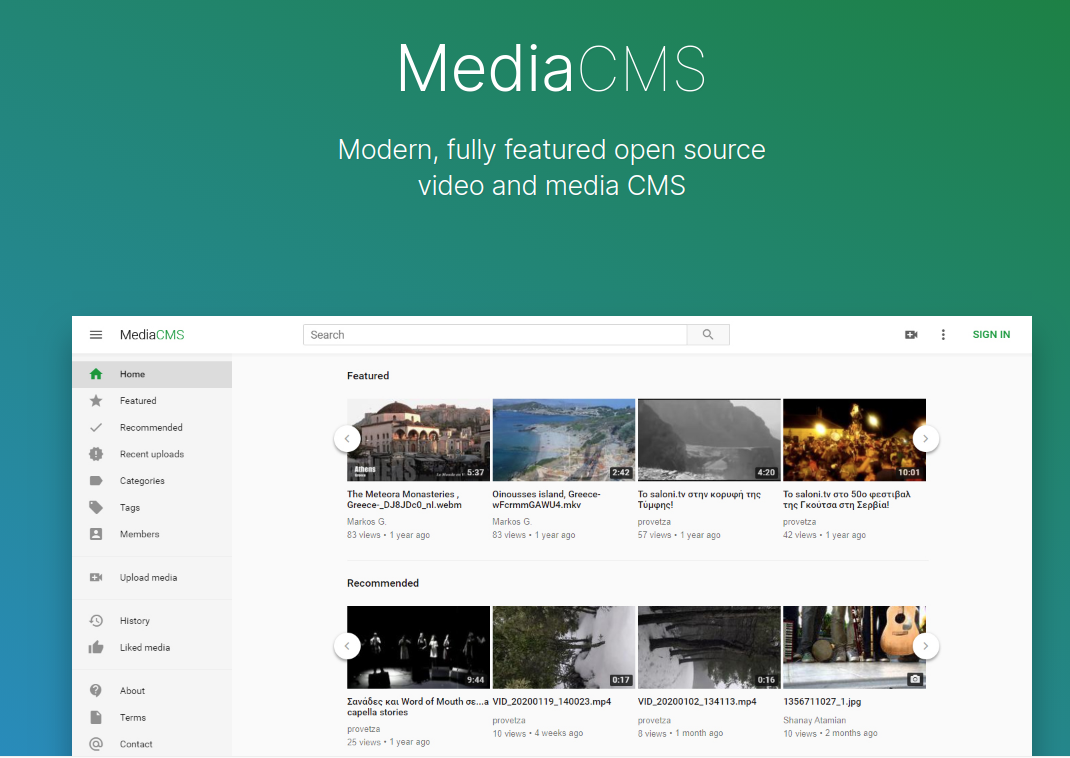Open Categories sidebar item
Viewport: 1070px width, 758px height.
click(x=152, y=481)
